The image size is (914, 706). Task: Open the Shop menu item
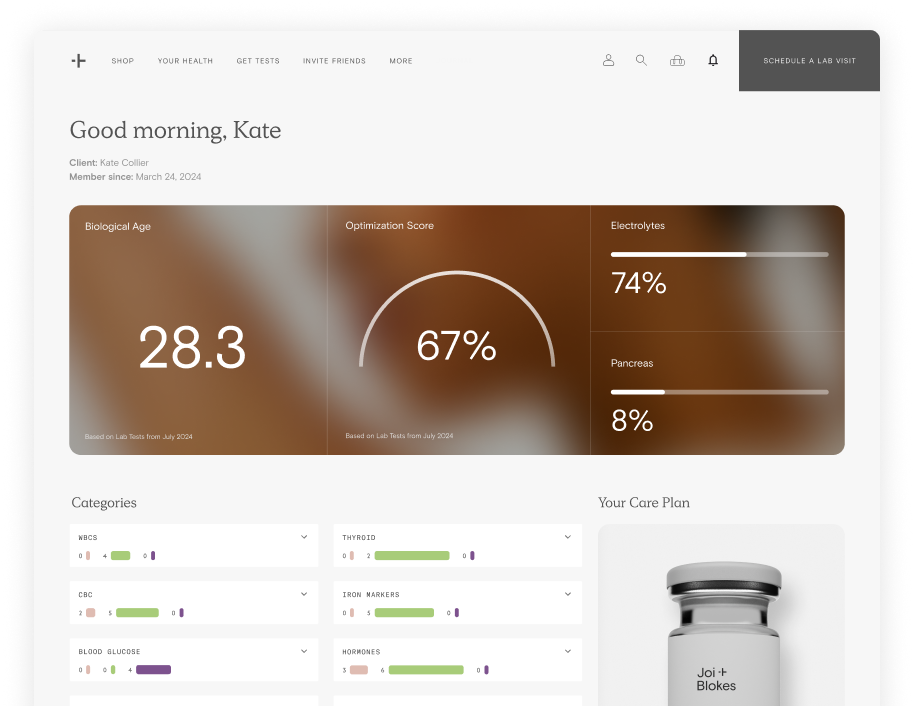coord(122,61)
